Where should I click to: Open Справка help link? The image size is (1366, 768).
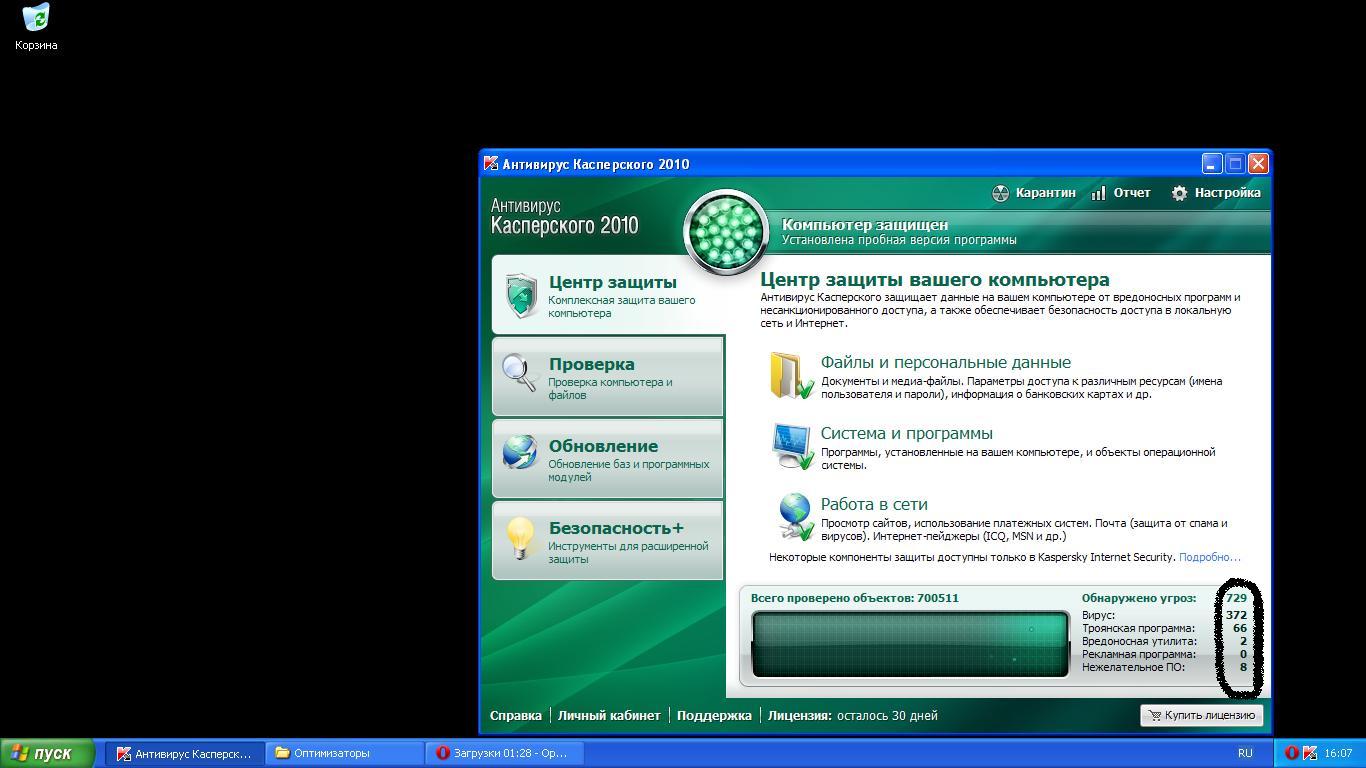click(x=516, y=715)
